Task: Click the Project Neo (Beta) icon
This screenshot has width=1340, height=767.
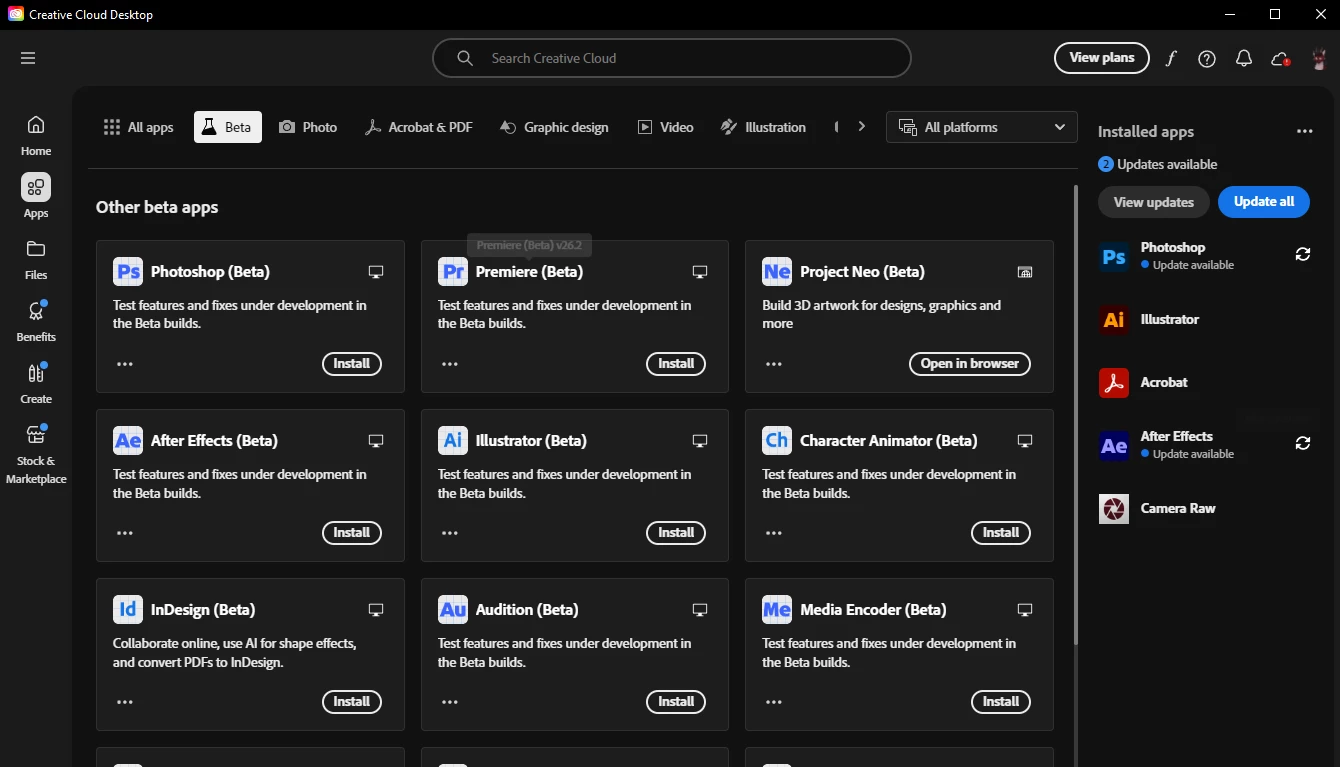Action: pos(777,272)
